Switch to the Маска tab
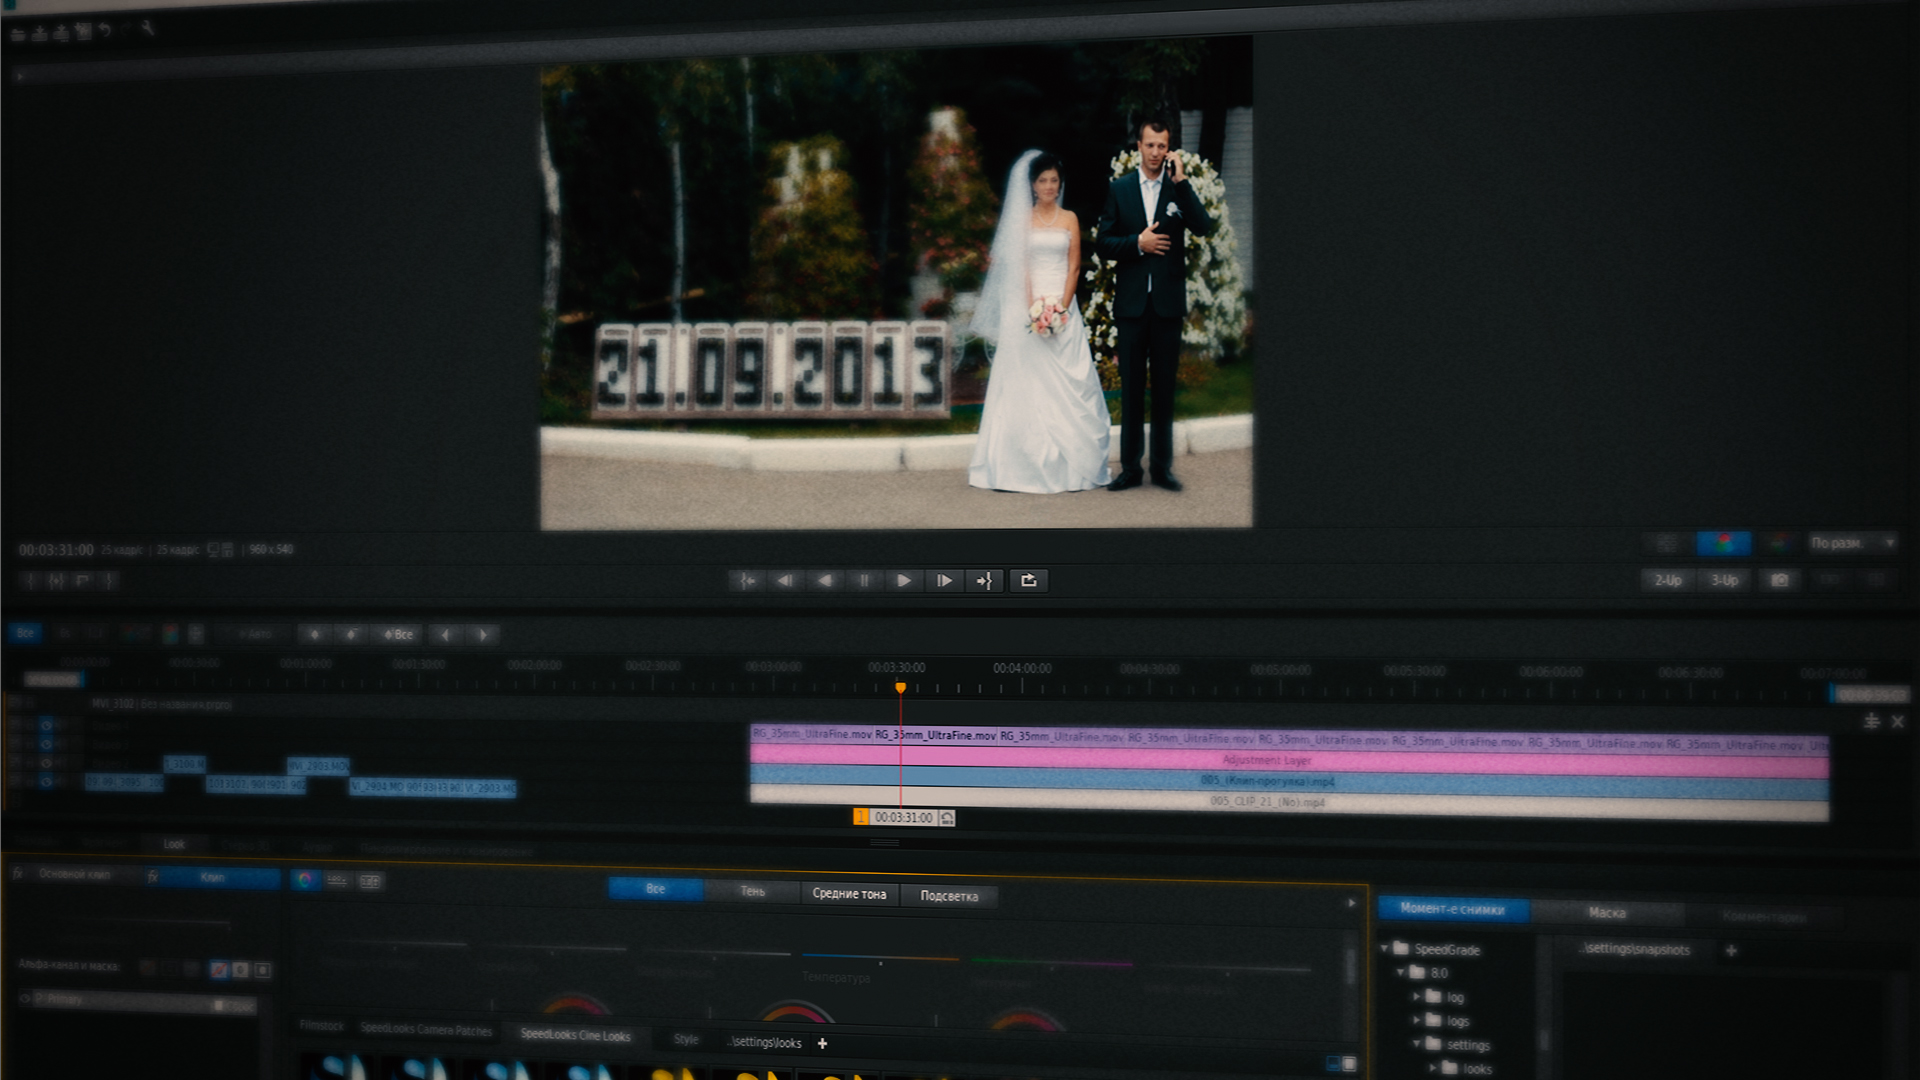This screenshot has height=1080, width=1920. [x=1607, y=912]
